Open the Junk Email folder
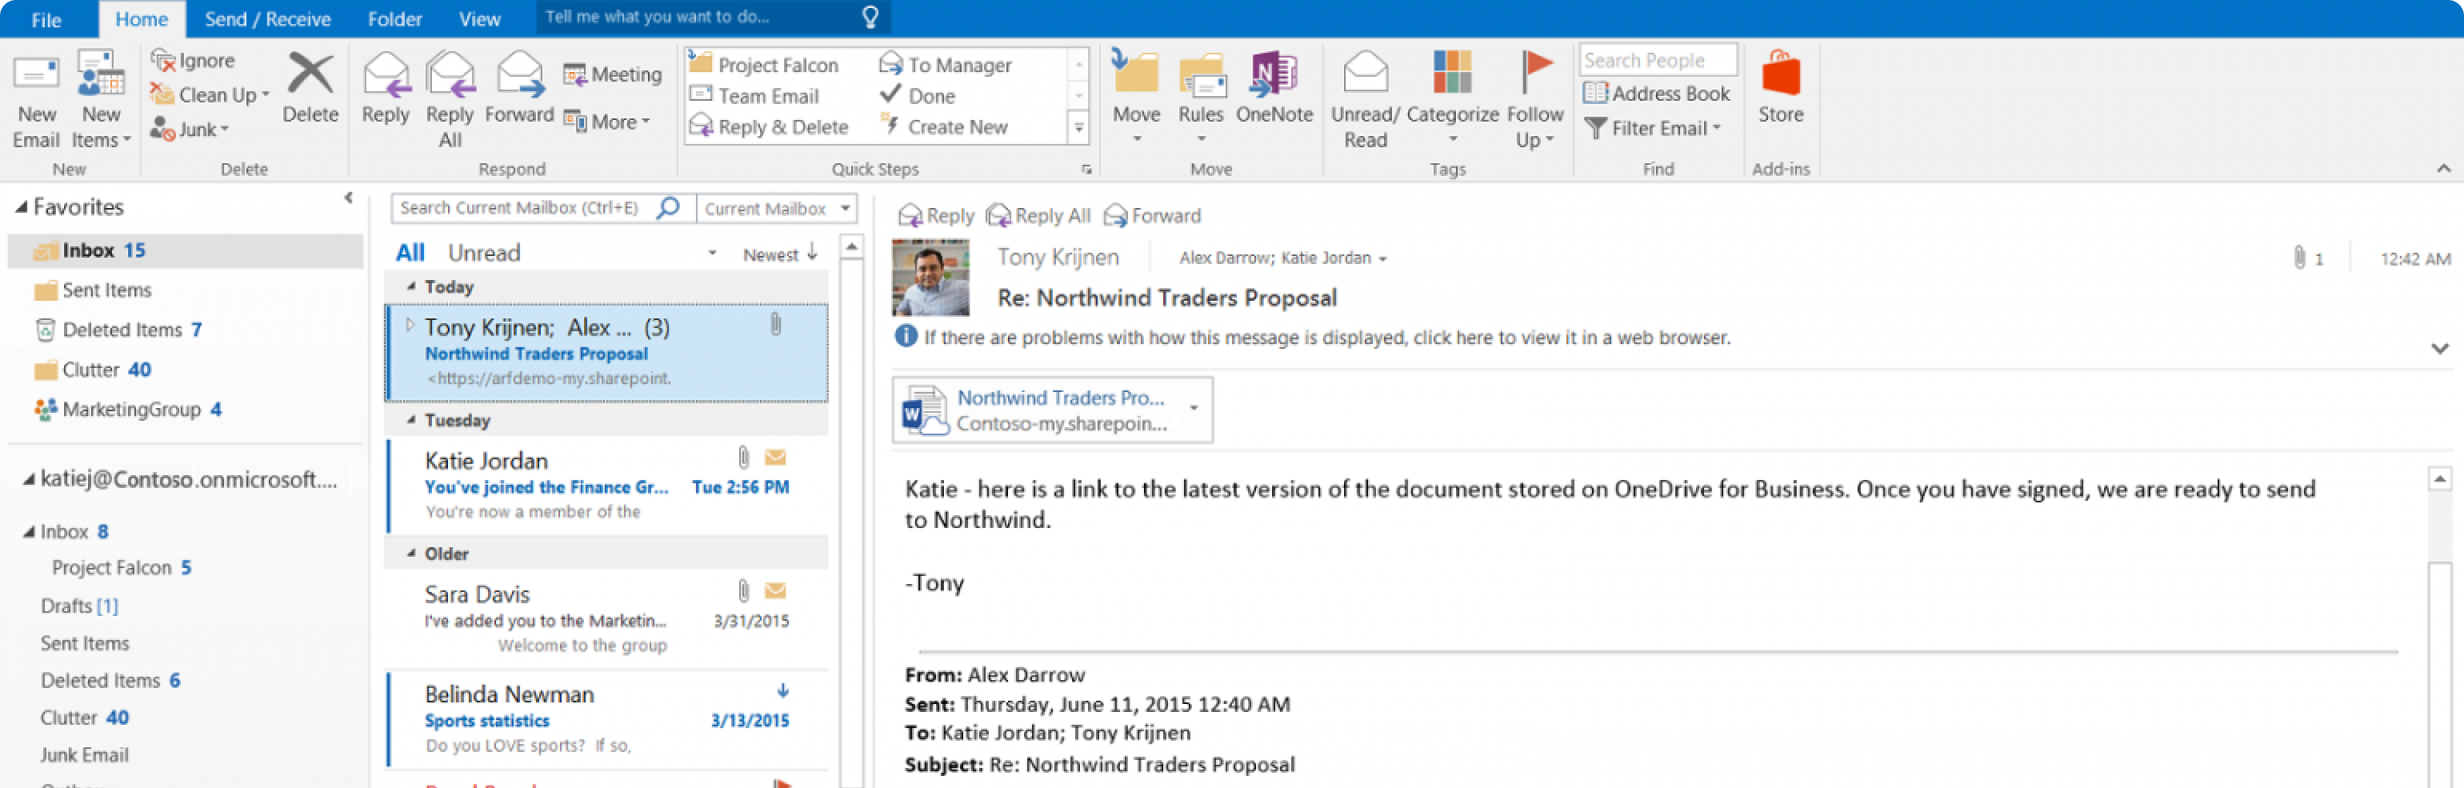The image size is (2464, 788). [84, 755]
